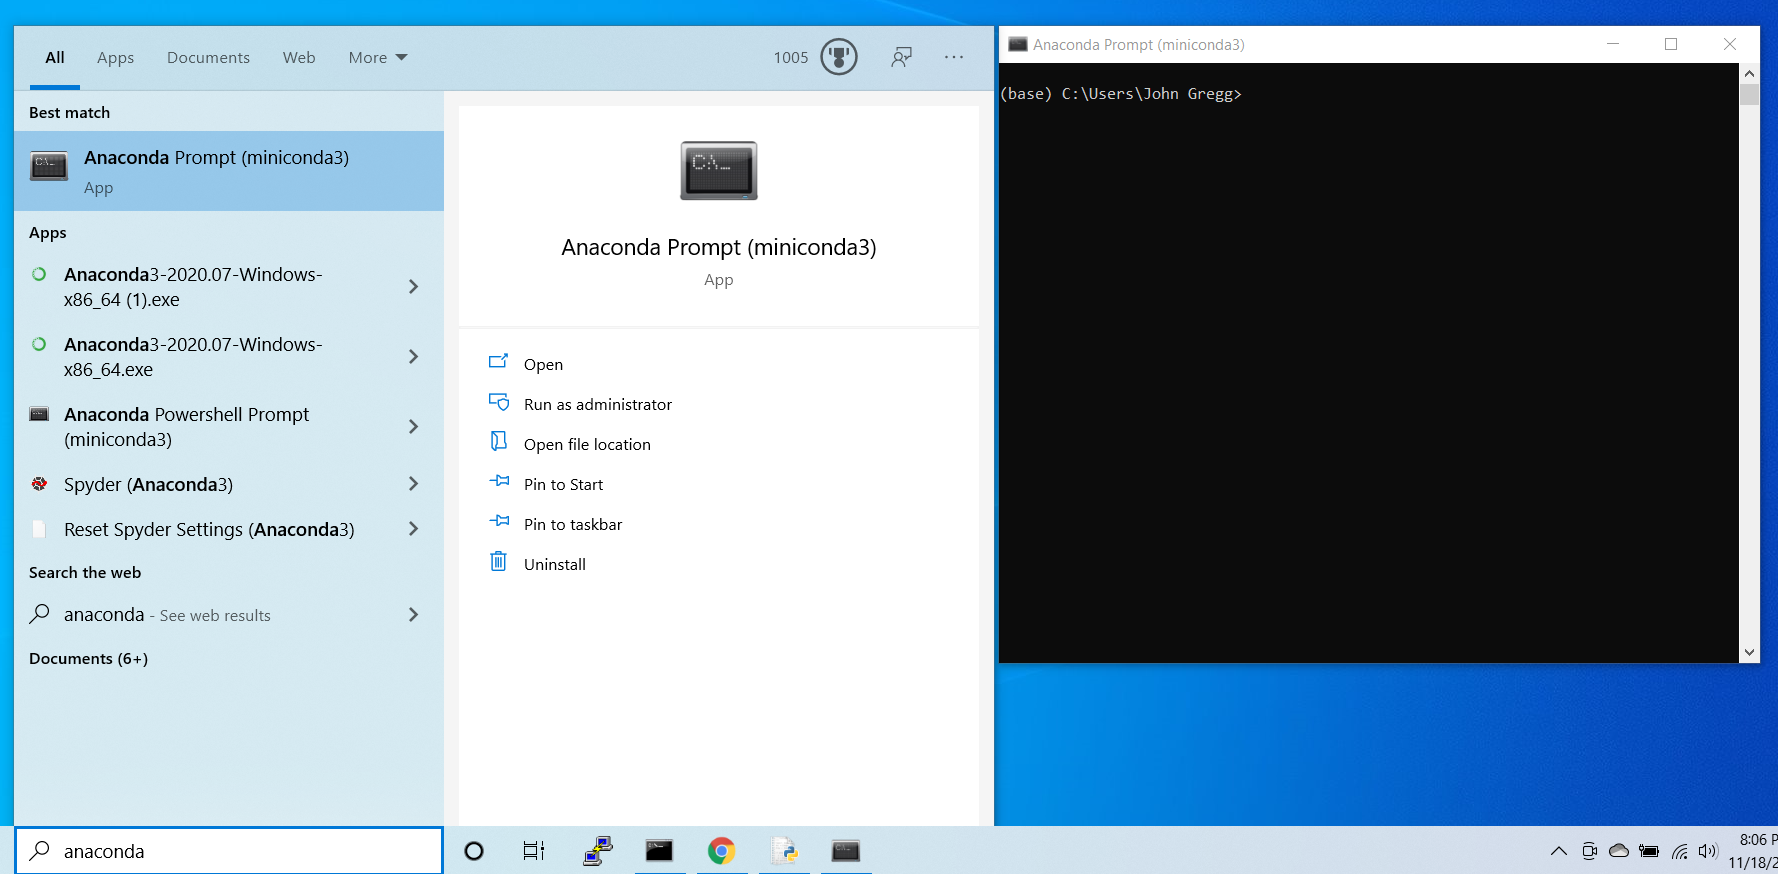Click the Wi-Fi network tray icon
The height and width of the screenshot is (874, 1778).
tap(1680, 852)
